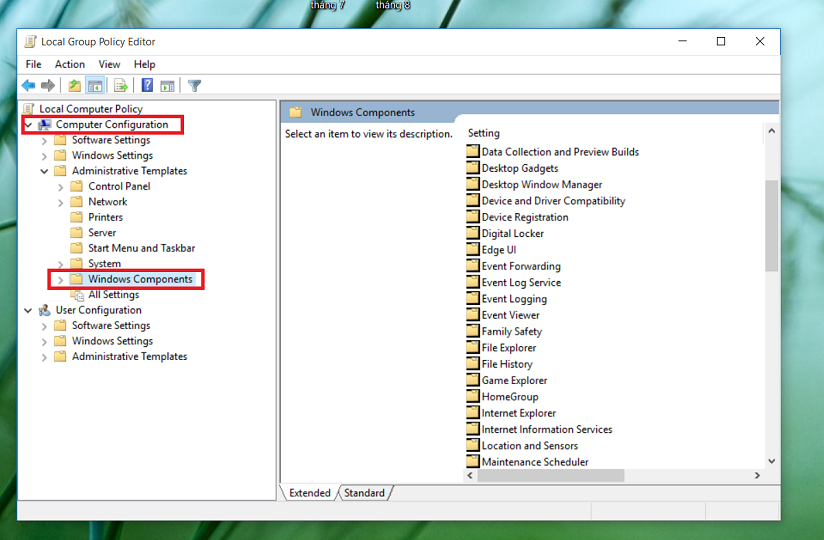Select the Device Registration entry
The image size is (824, 540).
pyautogui.click(x=525, y=217)
